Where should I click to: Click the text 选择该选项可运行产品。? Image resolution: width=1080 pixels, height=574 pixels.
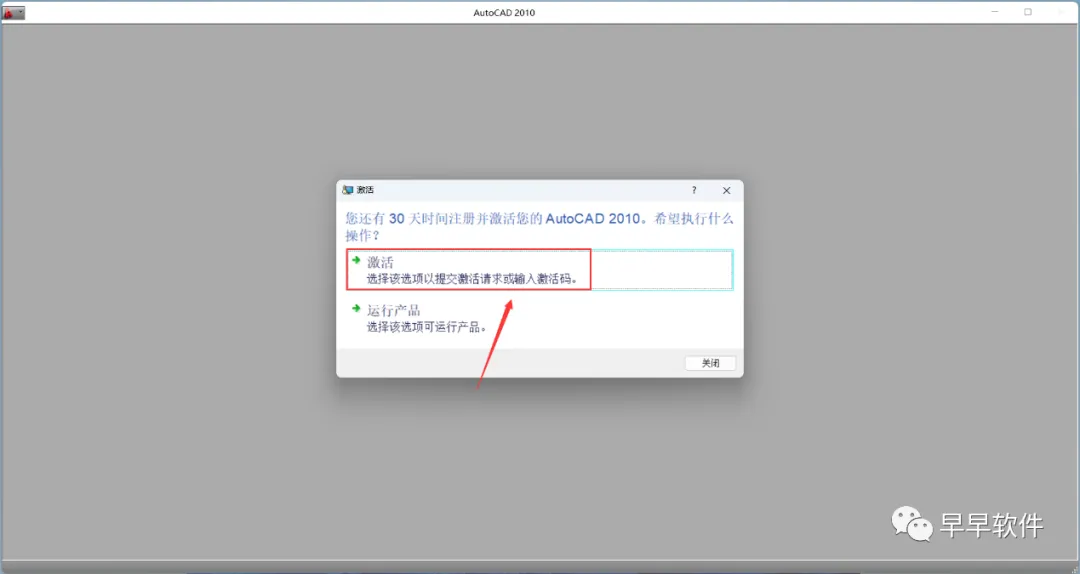427,327
